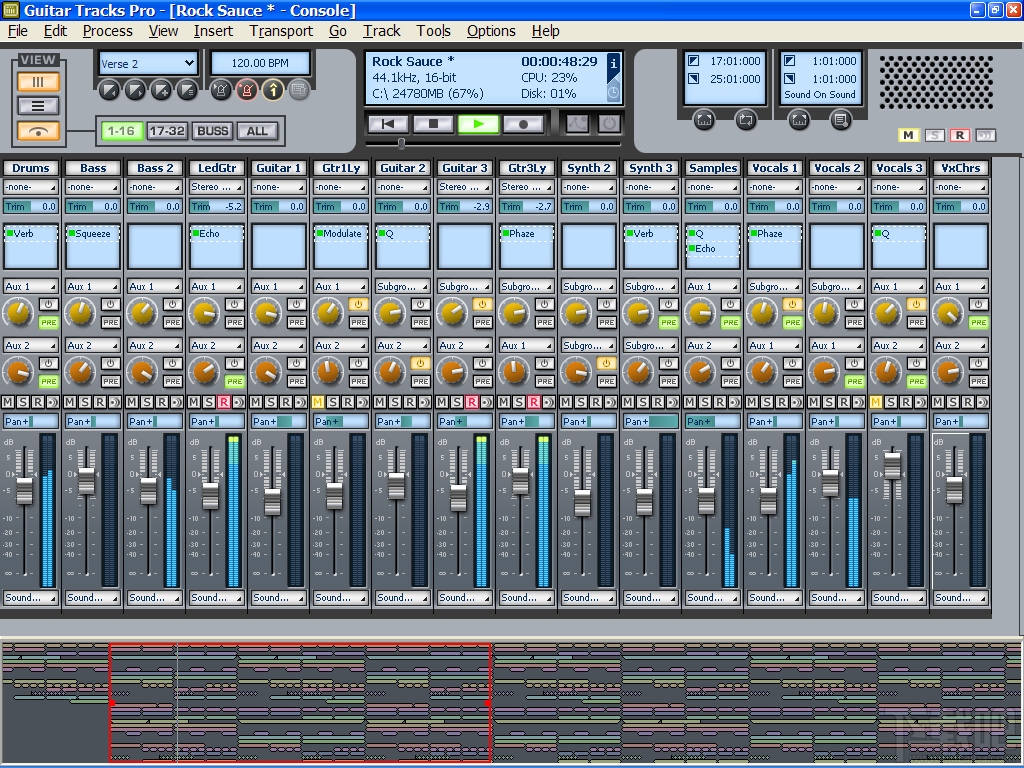Open Drums input dropdown showing -none-
This screenshot has height=768, width=1024.
[x=32, y=187]
